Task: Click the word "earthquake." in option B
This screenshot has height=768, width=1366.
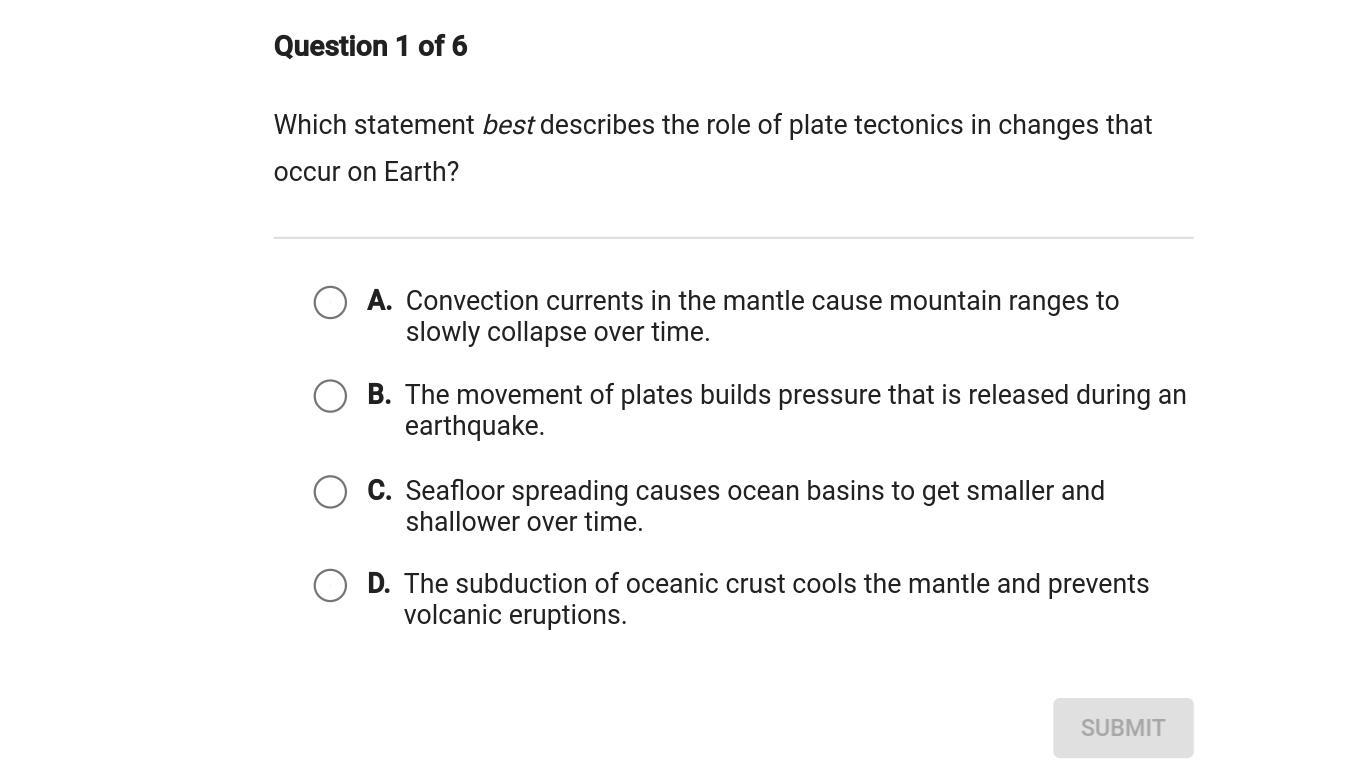Action: coord(474,426)
